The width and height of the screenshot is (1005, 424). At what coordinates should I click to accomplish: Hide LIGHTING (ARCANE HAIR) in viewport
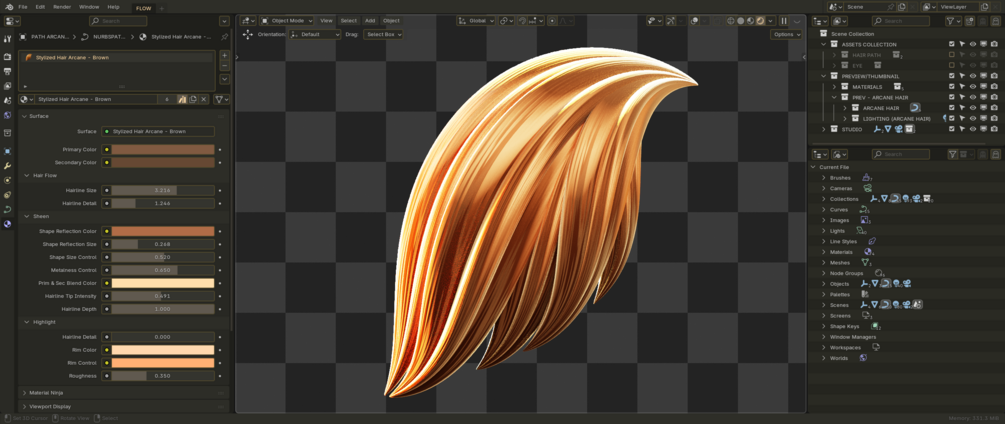coord(972,118)
